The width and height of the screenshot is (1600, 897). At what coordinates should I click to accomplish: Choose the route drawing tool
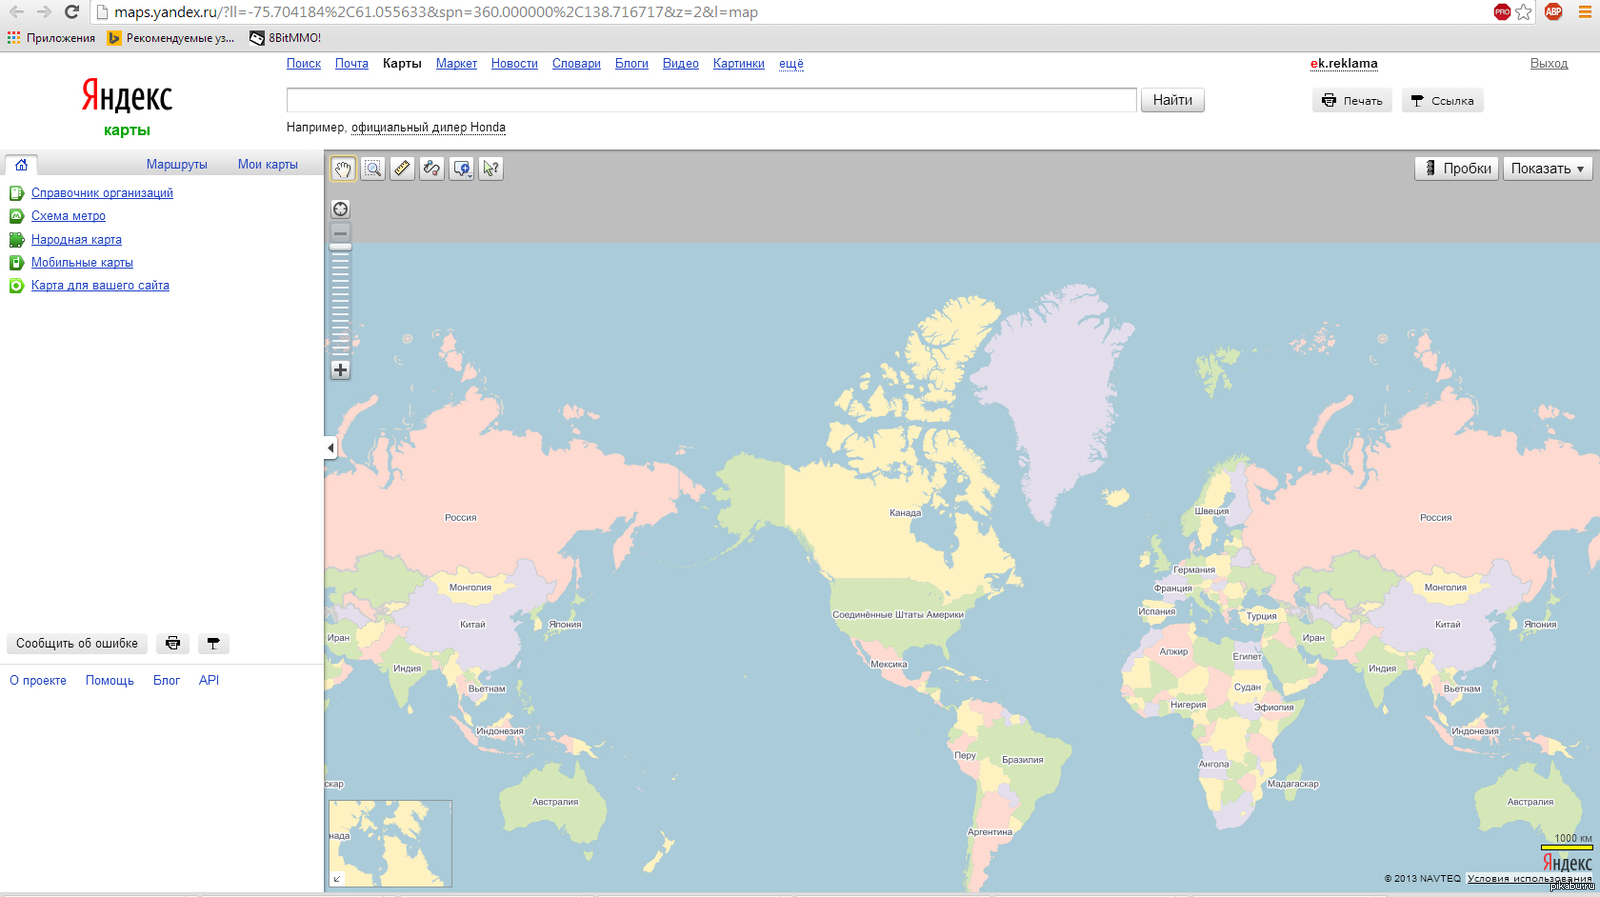point(432,169)
